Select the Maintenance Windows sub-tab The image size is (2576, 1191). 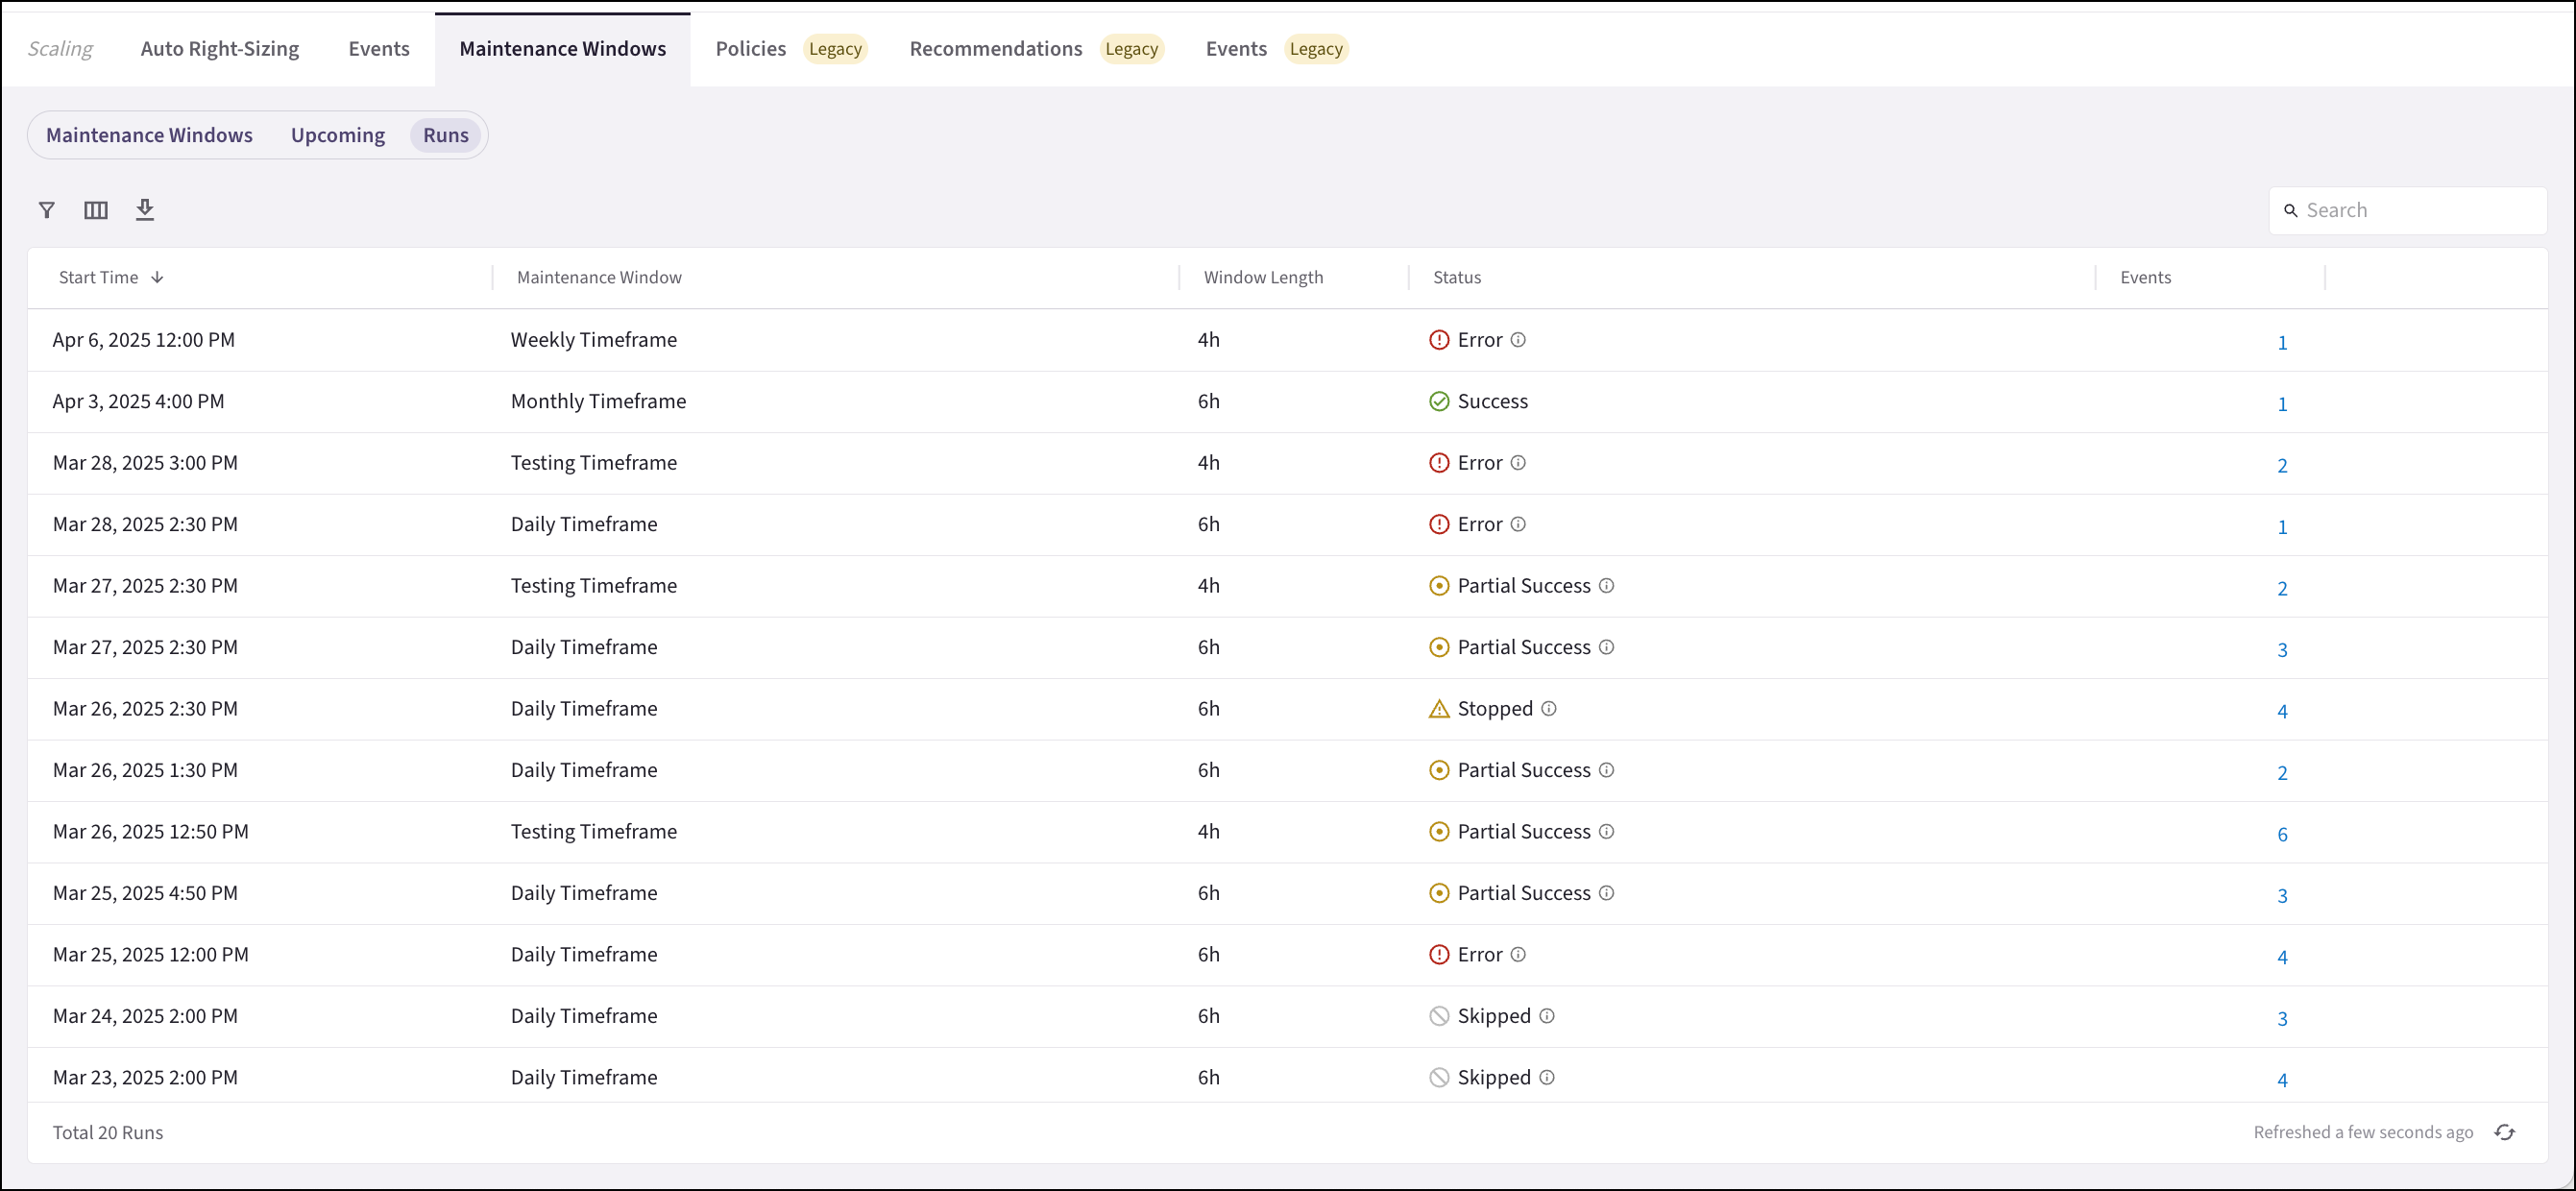pos(150,135)
